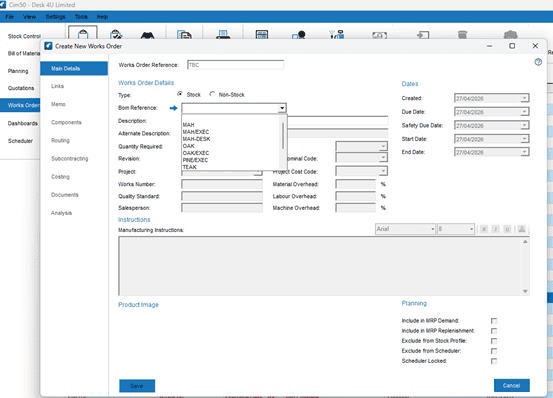This screenshot has width=553, height=398.
Task: Open Dashboards in main sidebar
Action: click(x=23, y=123)
